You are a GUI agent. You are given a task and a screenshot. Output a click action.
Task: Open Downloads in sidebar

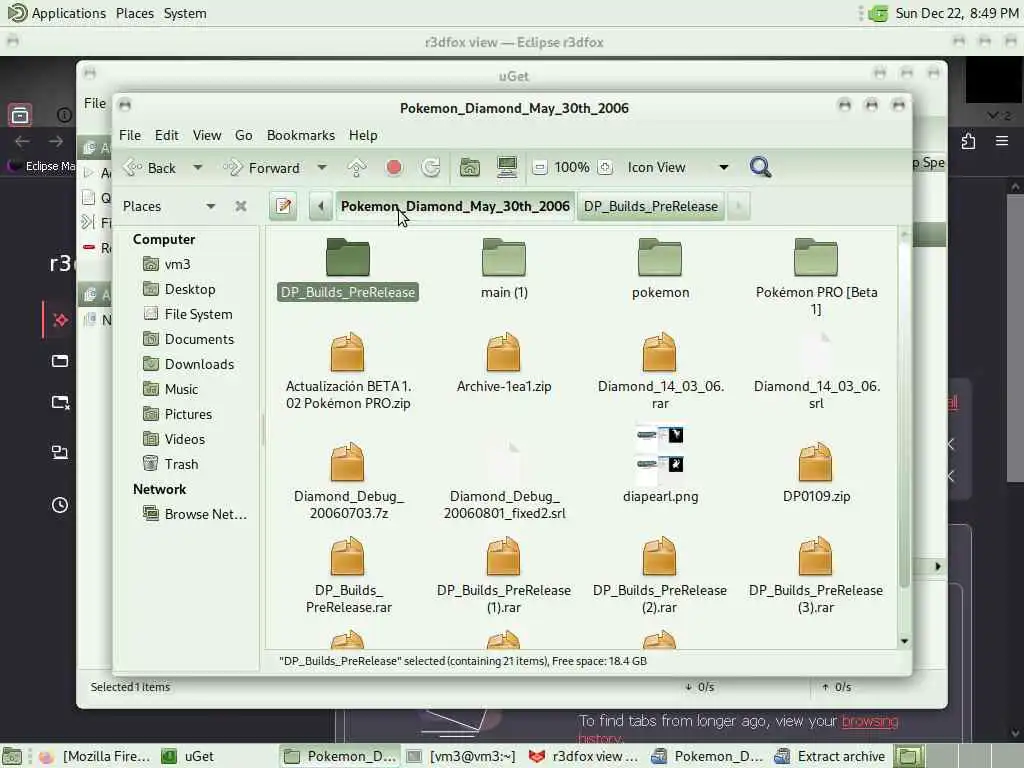pyautogui.click(x=188, y=364)
